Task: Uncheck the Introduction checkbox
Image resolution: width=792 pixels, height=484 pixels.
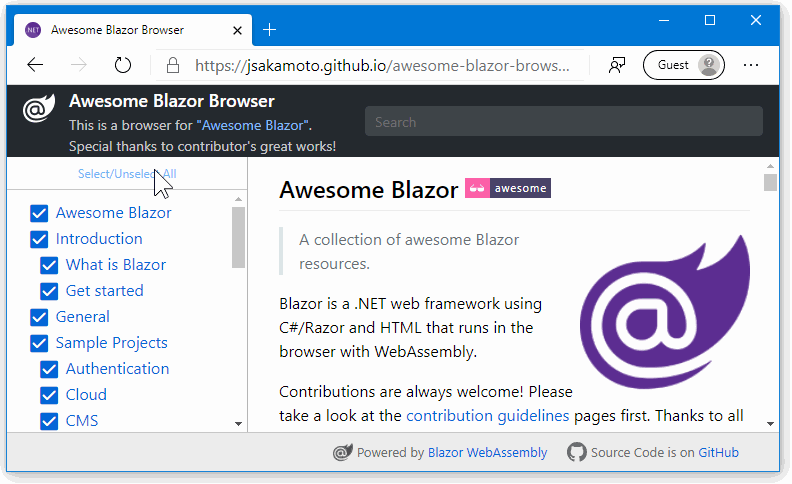Action: [39, 239]
